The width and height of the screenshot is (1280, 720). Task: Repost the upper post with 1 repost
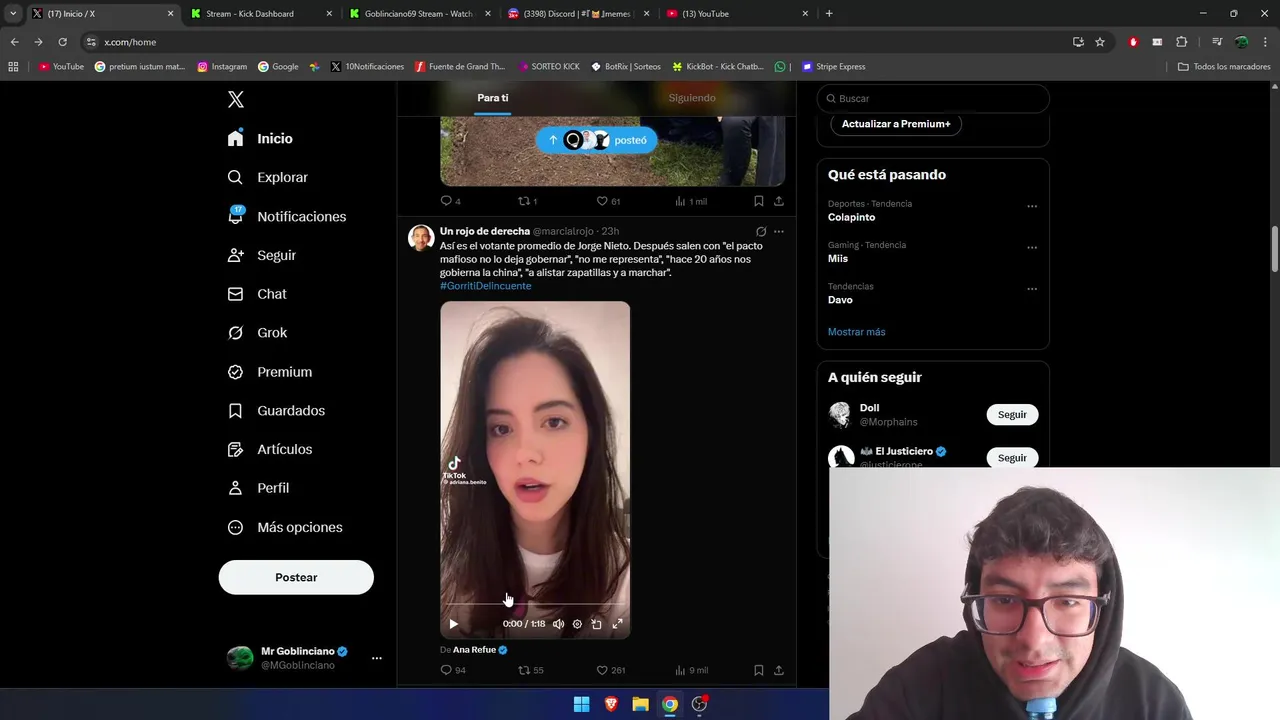527,201
